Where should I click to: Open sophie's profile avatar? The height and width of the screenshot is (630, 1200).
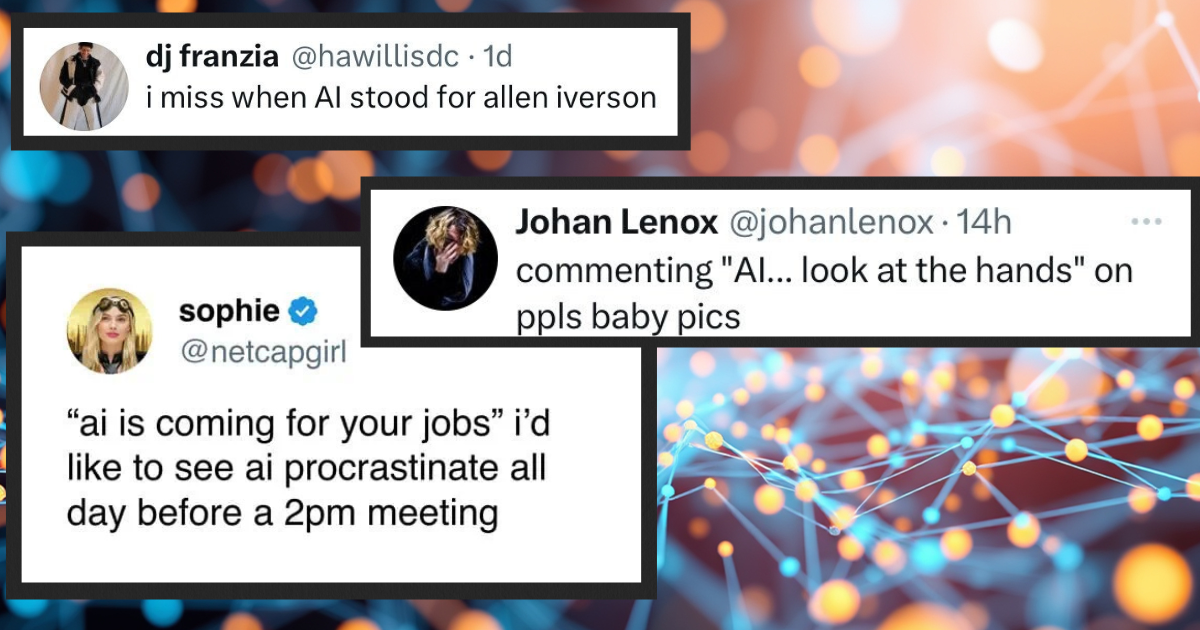tap(109, 331)
